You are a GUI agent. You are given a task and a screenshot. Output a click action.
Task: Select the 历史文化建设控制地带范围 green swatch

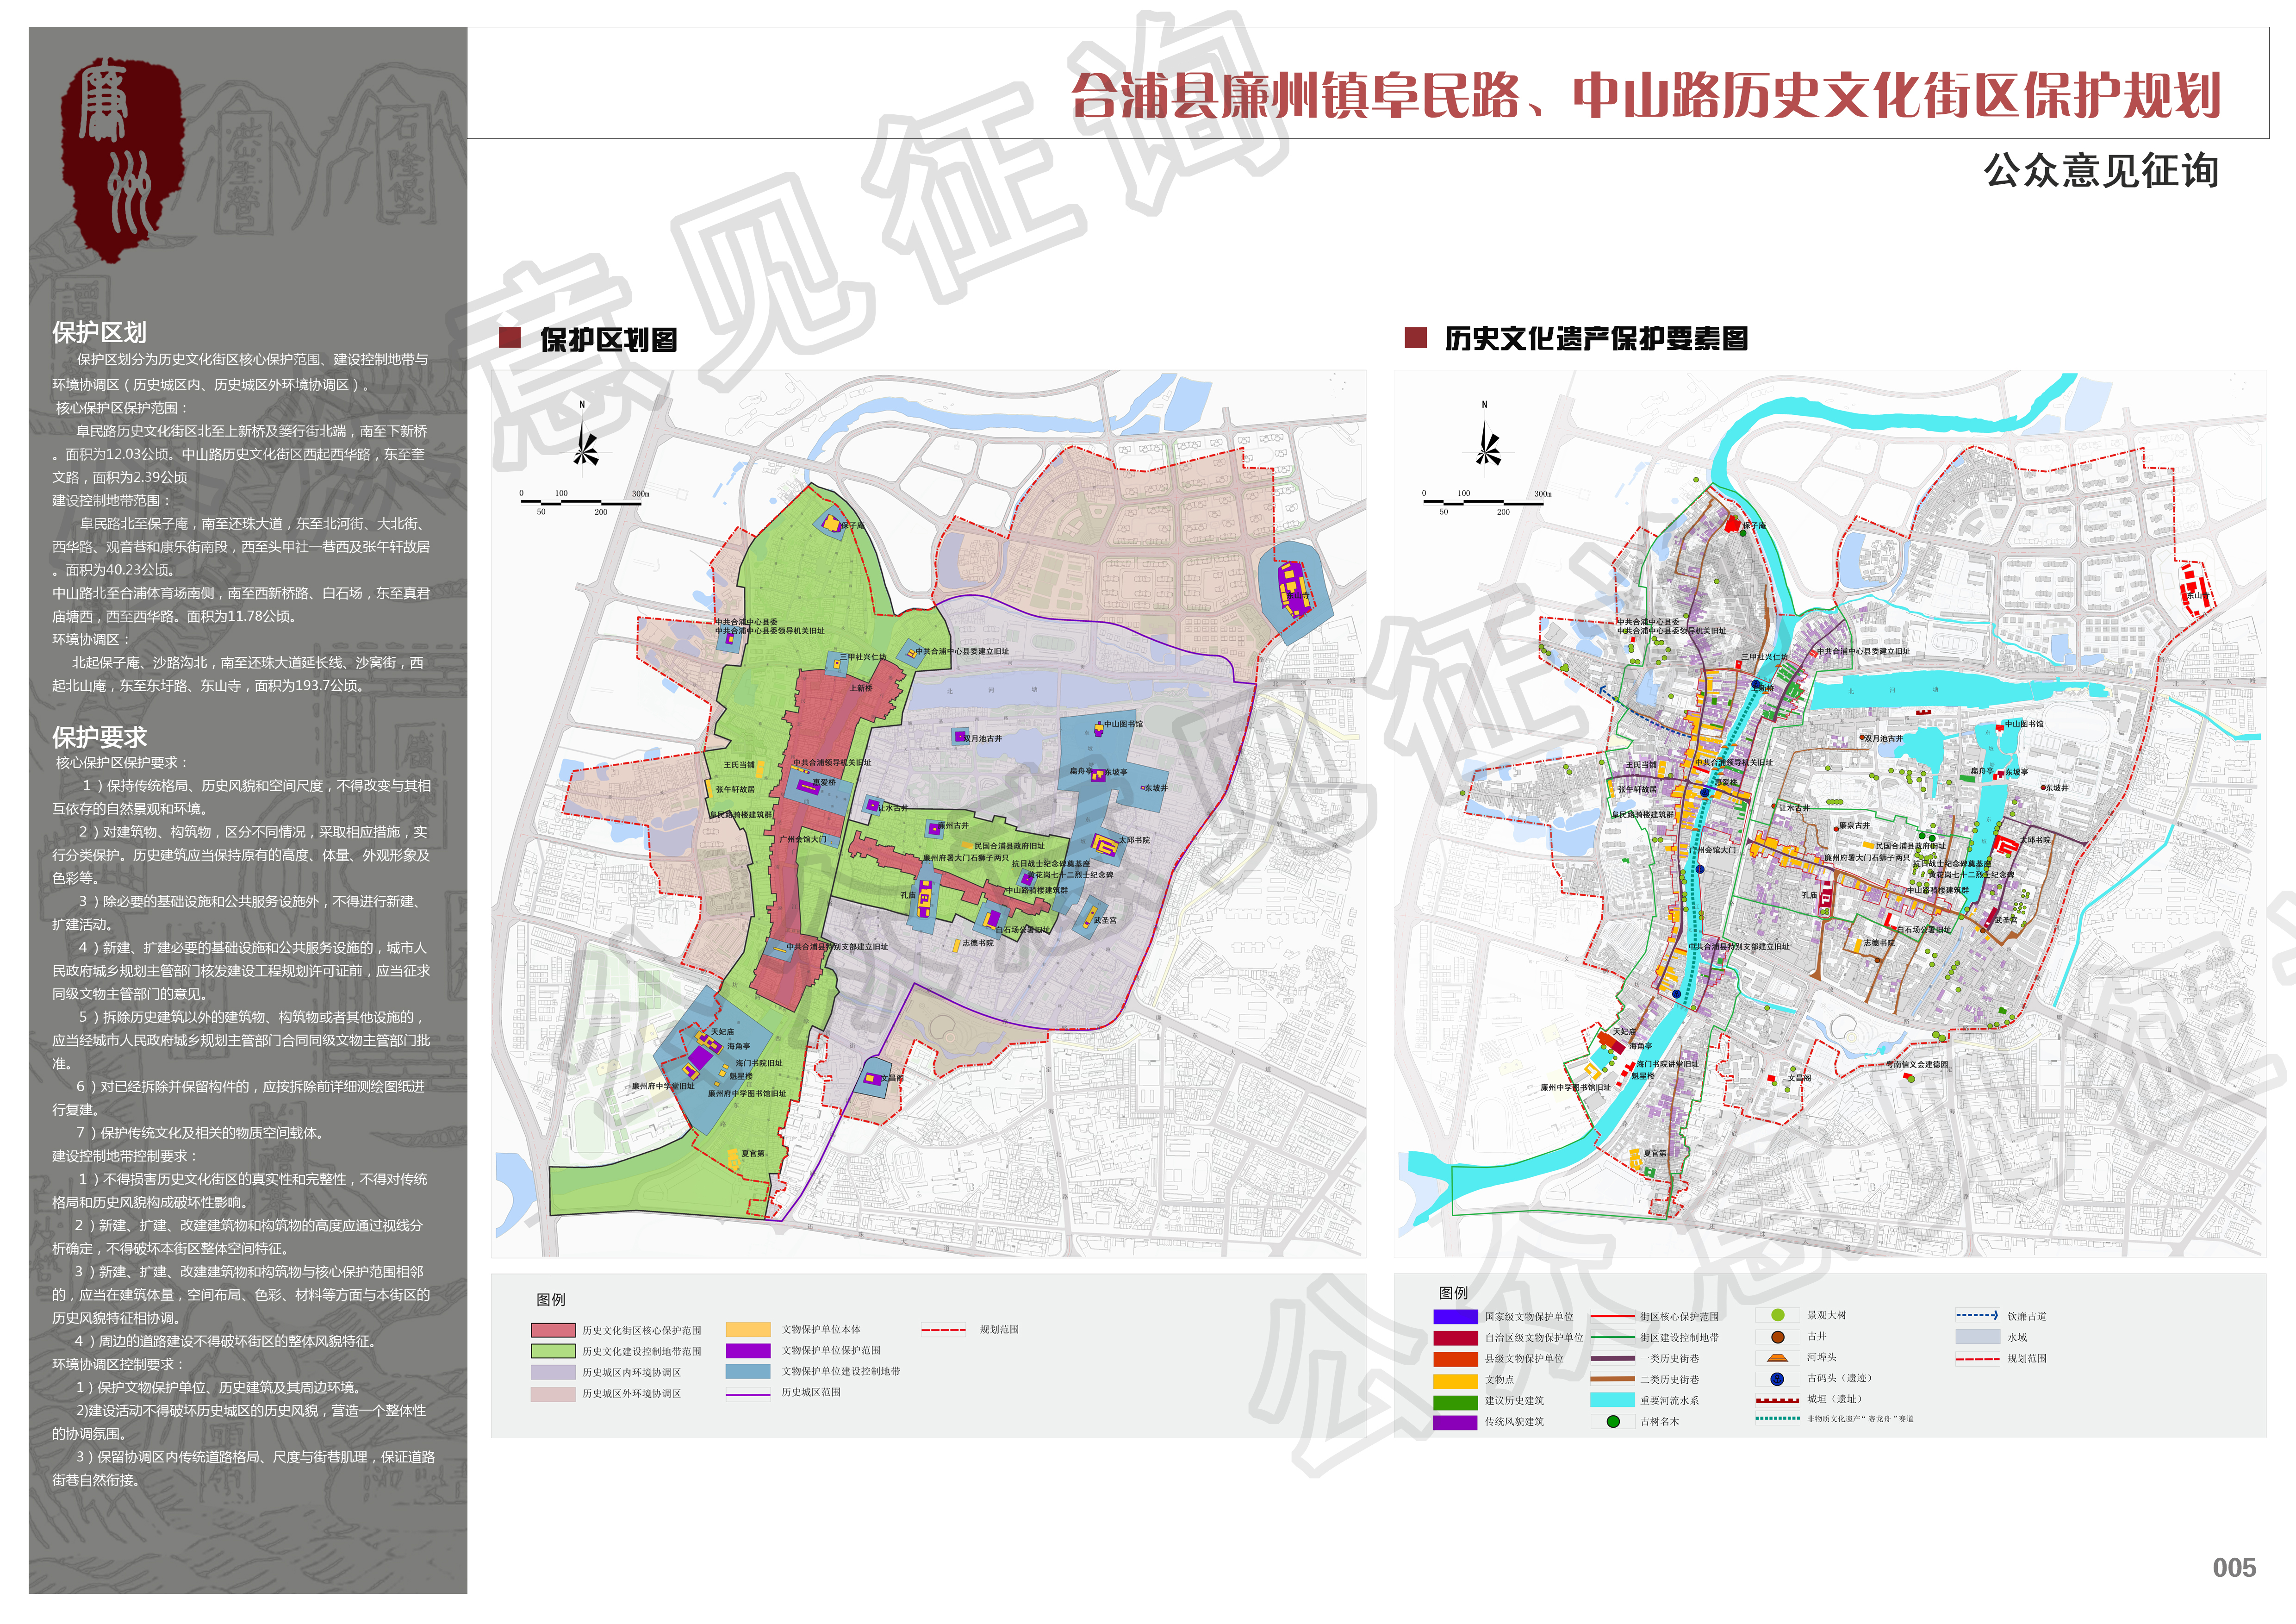pyautogui.click(x=553, y=1351)
